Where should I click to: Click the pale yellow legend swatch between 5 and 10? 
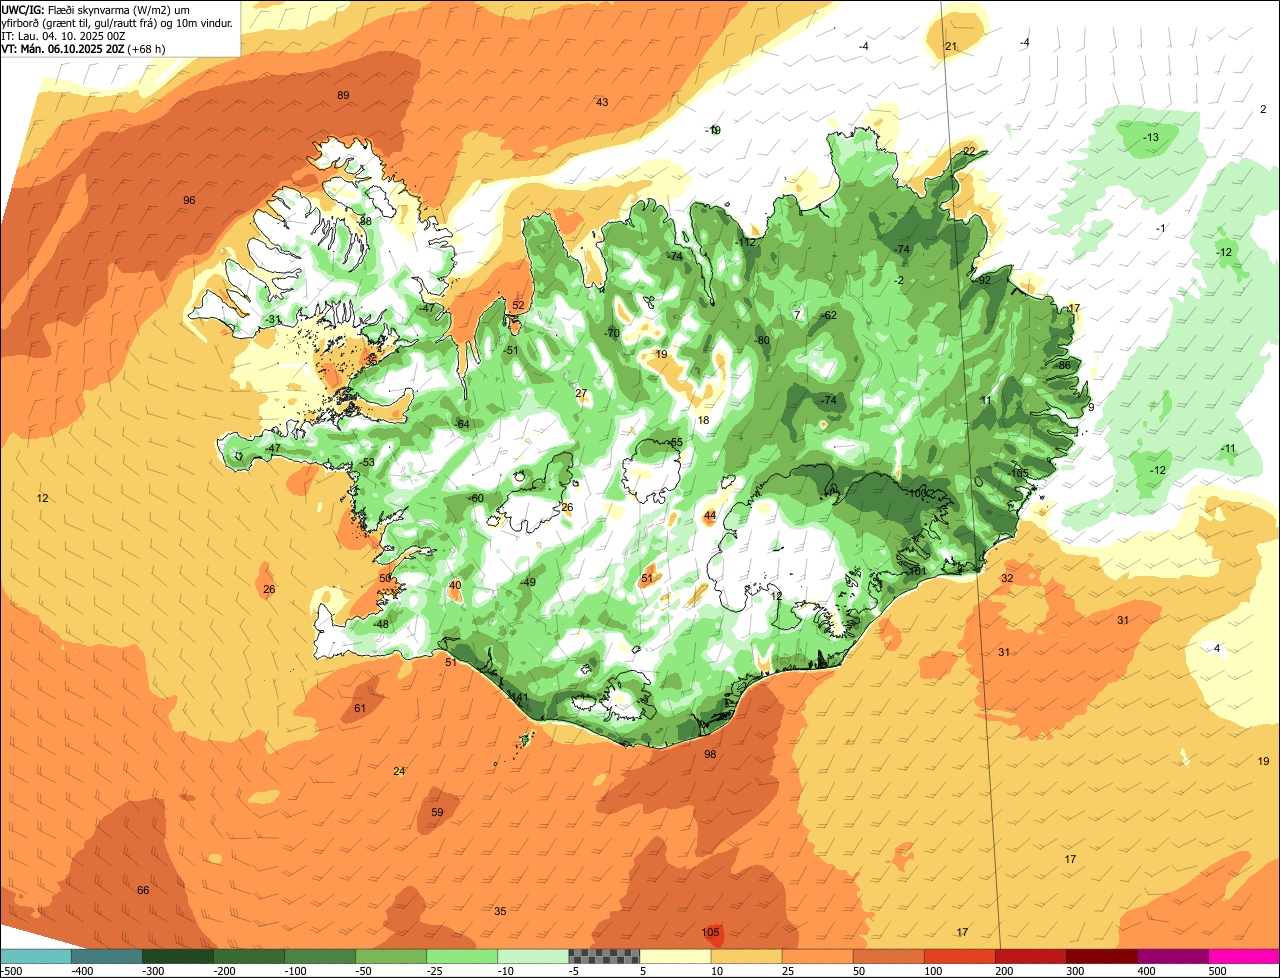pyautogui.click(x=675, y=956)
